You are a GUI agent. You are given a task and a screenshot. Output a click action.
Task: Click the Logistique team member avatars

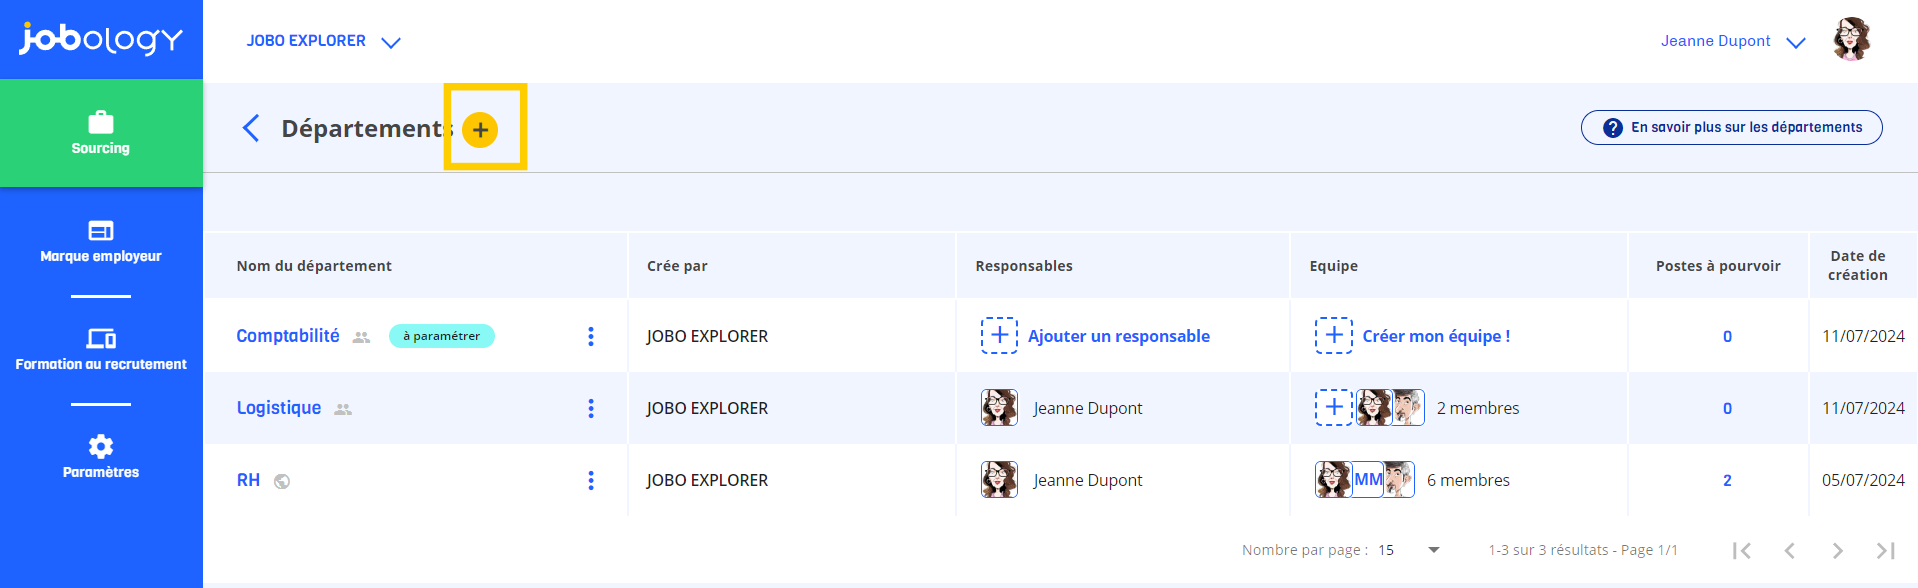coord(1390,408)
